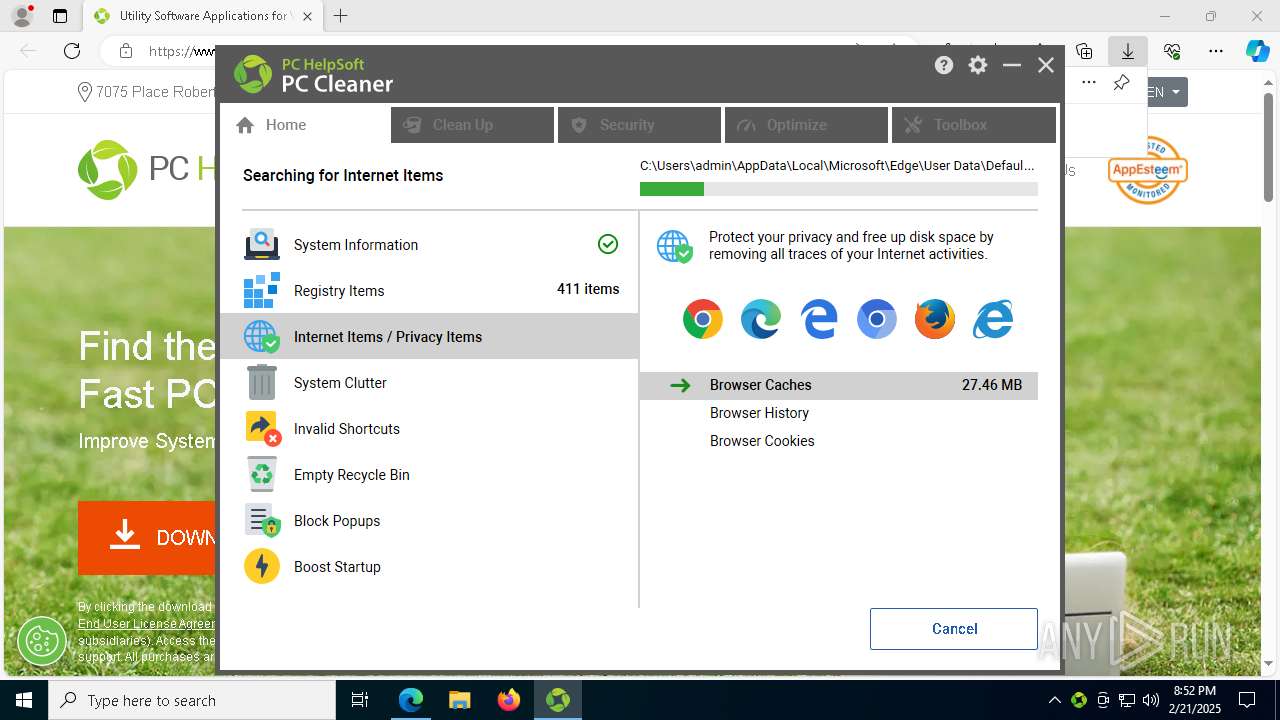Open Edge Settings and more ellipsis menu
1280x720 pixels.
click(1216, 51)
